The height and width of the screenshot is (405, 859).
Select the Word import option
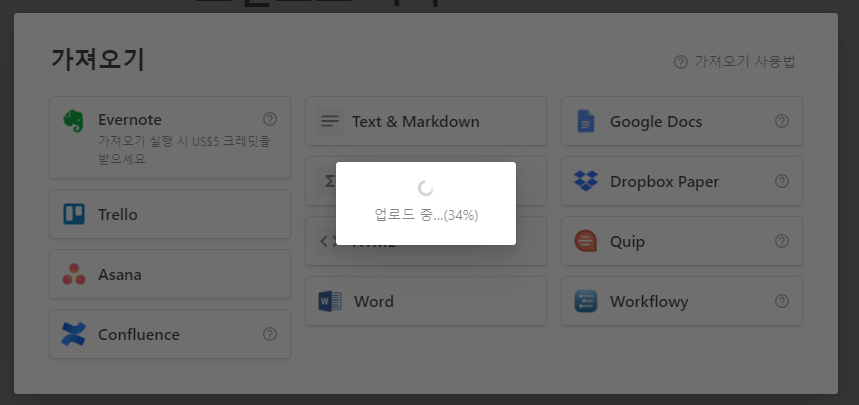[426, 301]
